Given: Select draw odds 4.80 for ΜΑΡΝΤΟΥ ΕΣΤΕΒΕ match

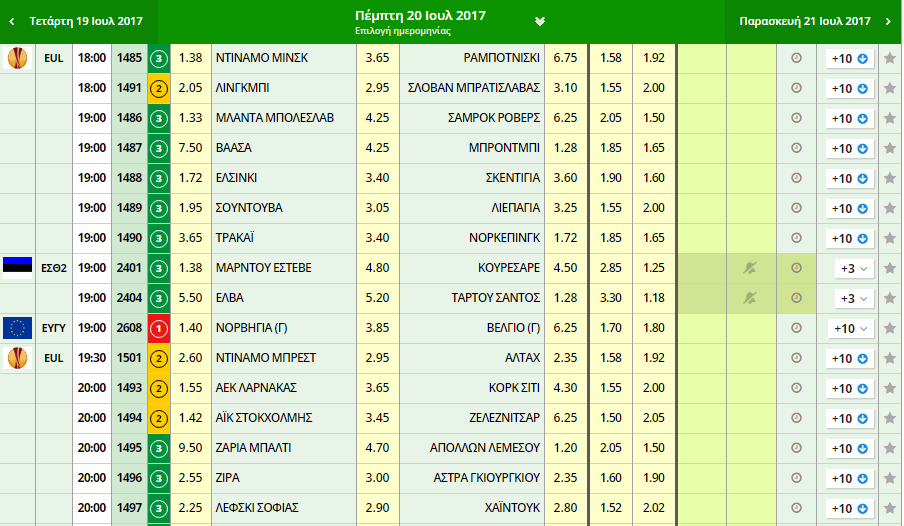Looking at the screenshot, I should [377, 268].
